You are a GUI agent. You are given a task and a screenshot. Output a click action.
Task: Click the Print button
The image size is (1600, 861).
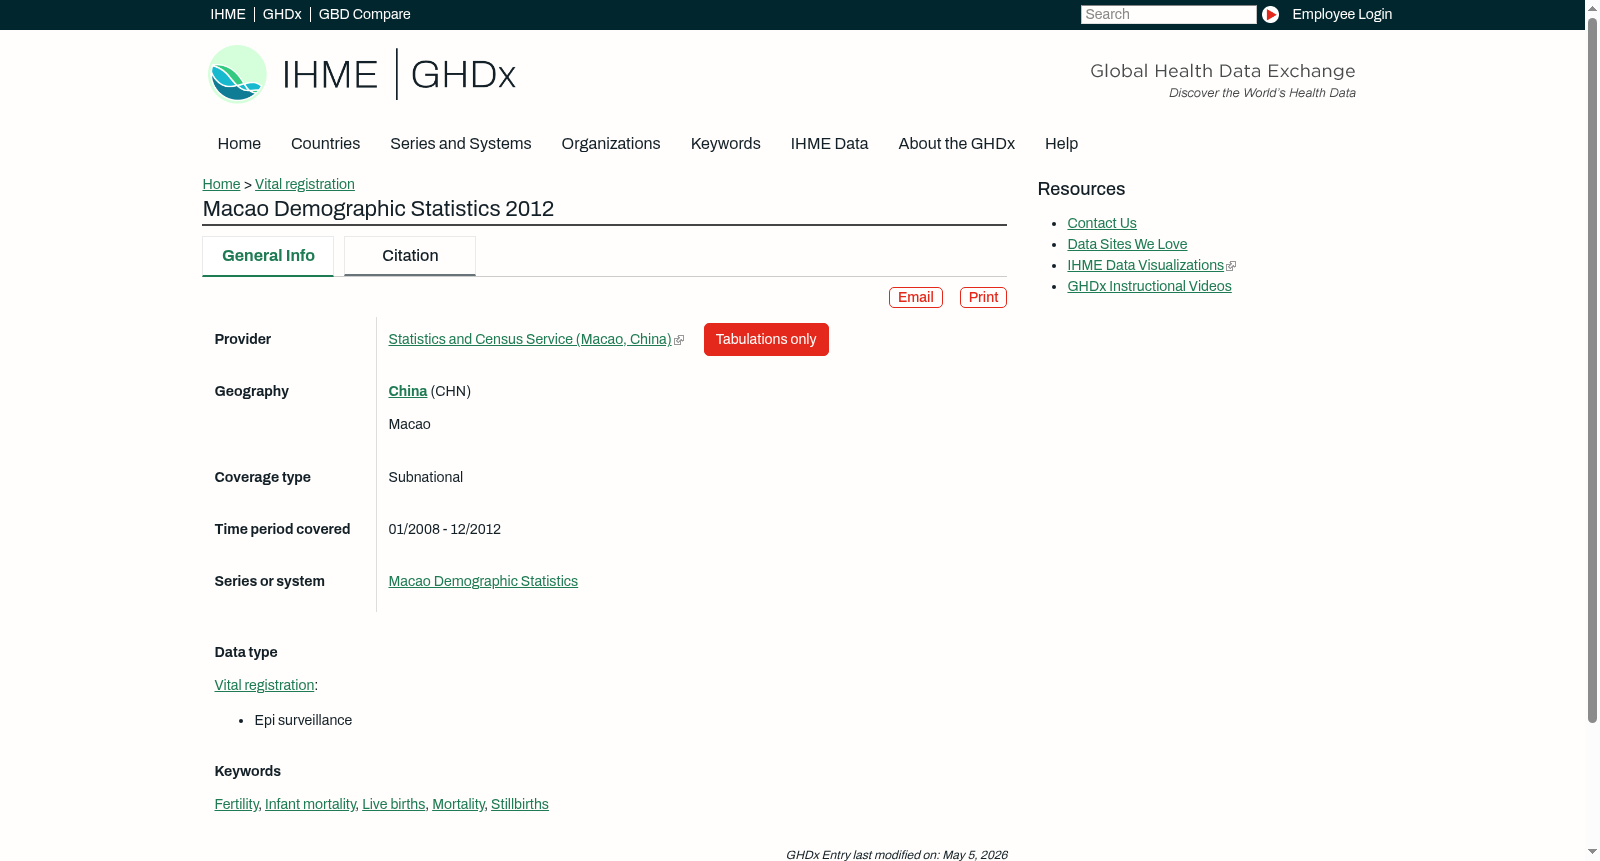click(x=983, y=298)
